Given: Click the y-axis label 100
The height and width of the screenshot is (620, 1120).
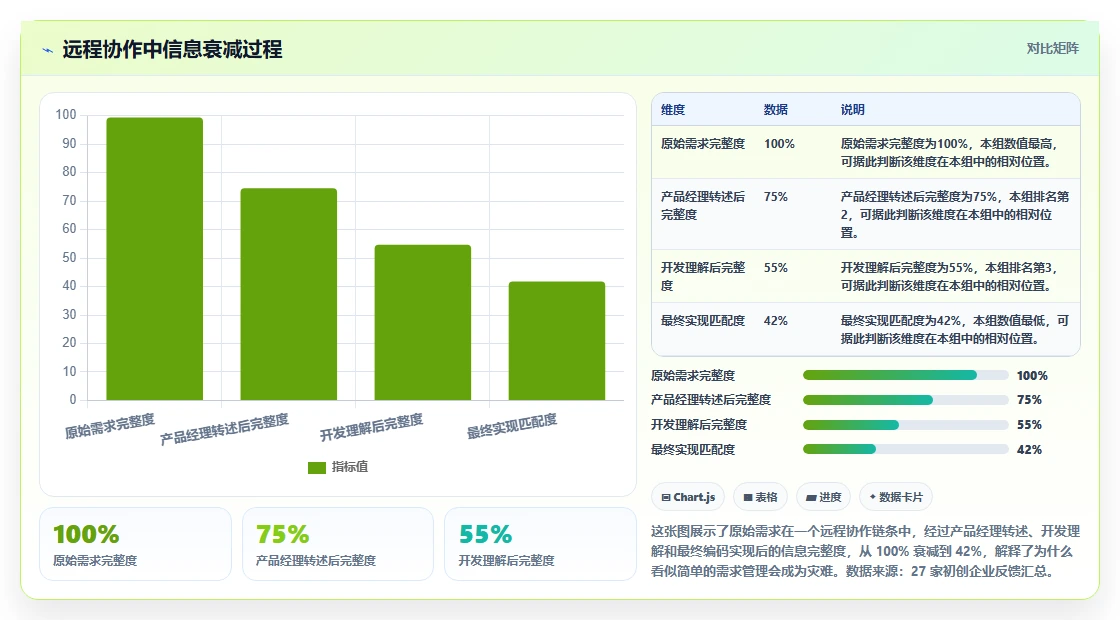Looking at the screenshot, I should 66,114.
